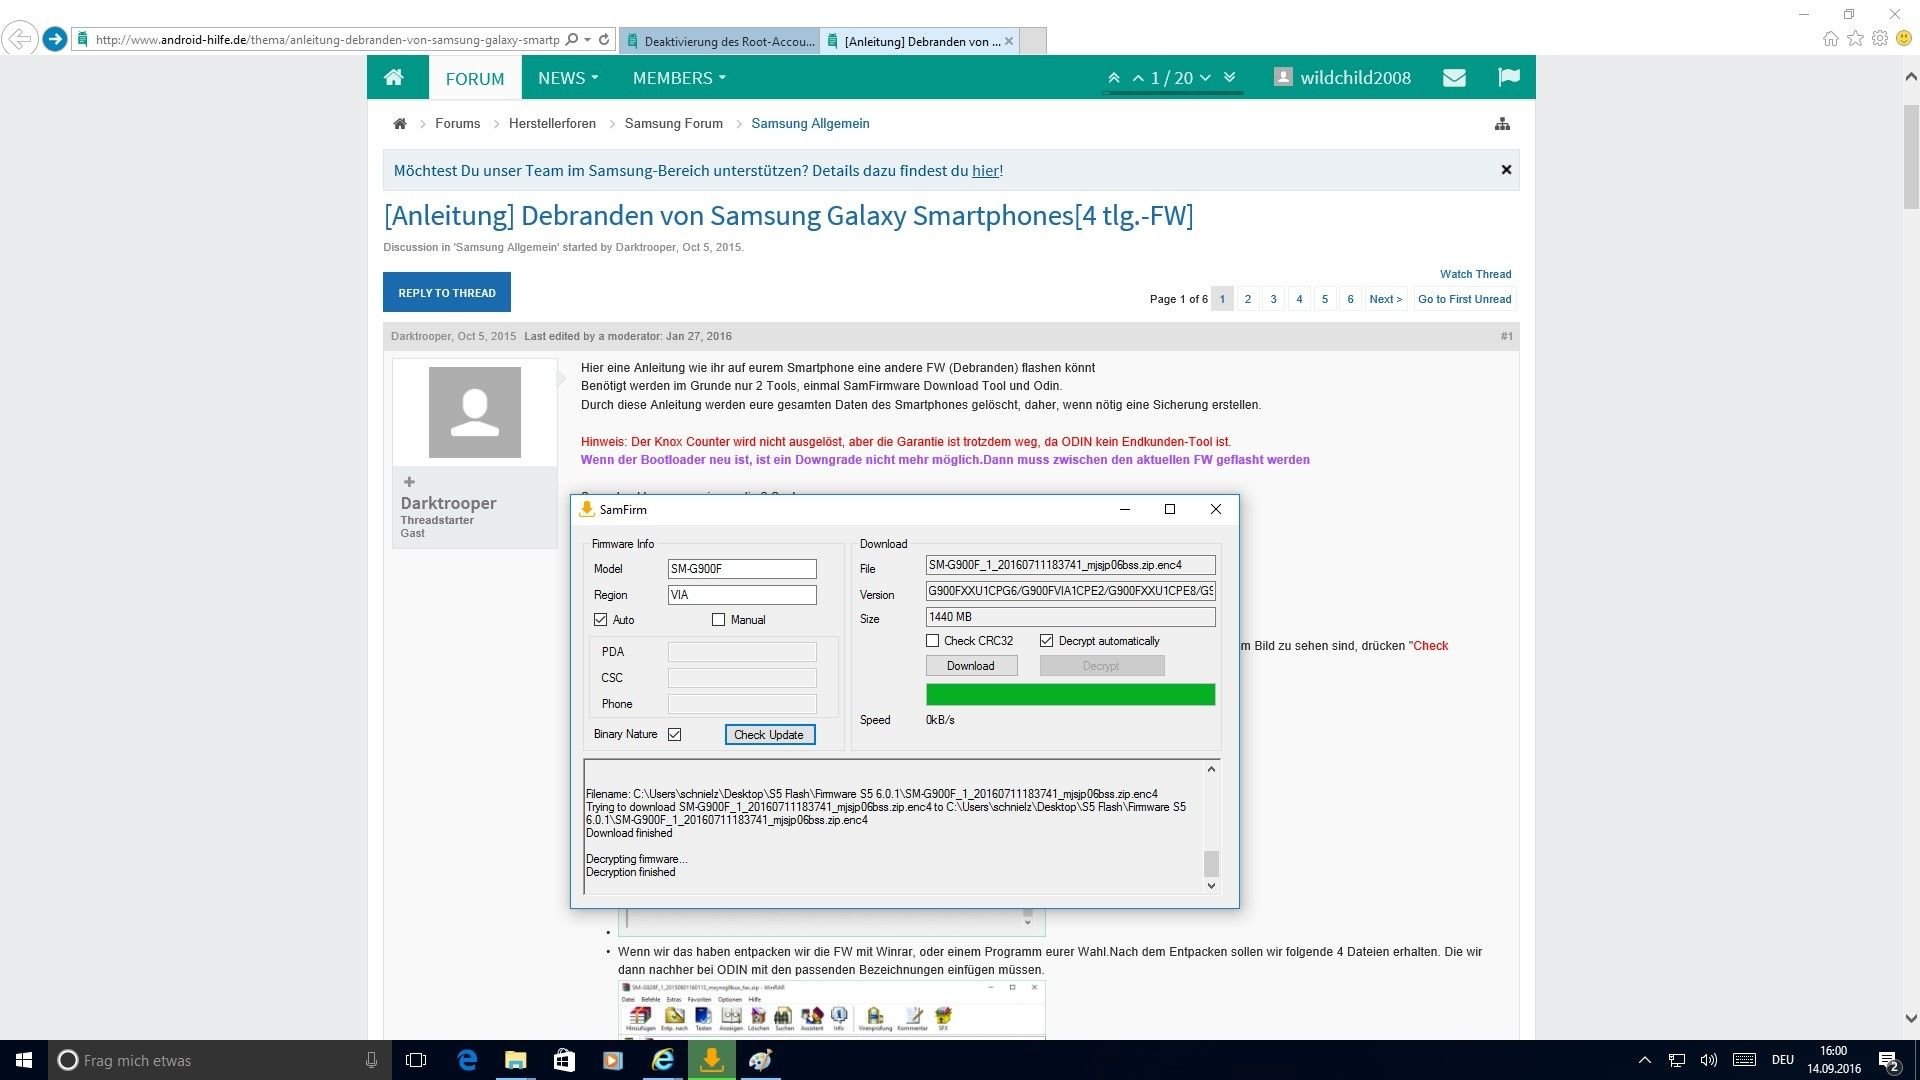Jump to first post with double-up arrows
The width and height of the screenshot is (1920, 1080).
coord(1113,78)
